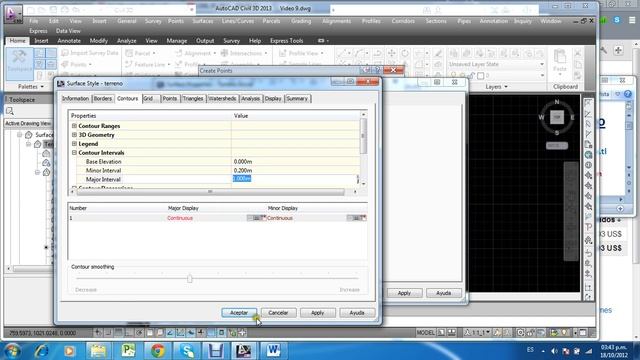Switch to the Triangles tab
The image size is (640, 360).
click(193, 99)
